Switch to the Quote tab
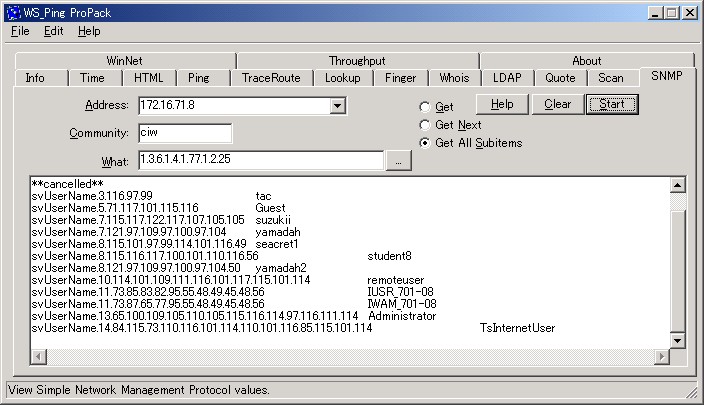This screenshot has width=704, height=405. 560,78
